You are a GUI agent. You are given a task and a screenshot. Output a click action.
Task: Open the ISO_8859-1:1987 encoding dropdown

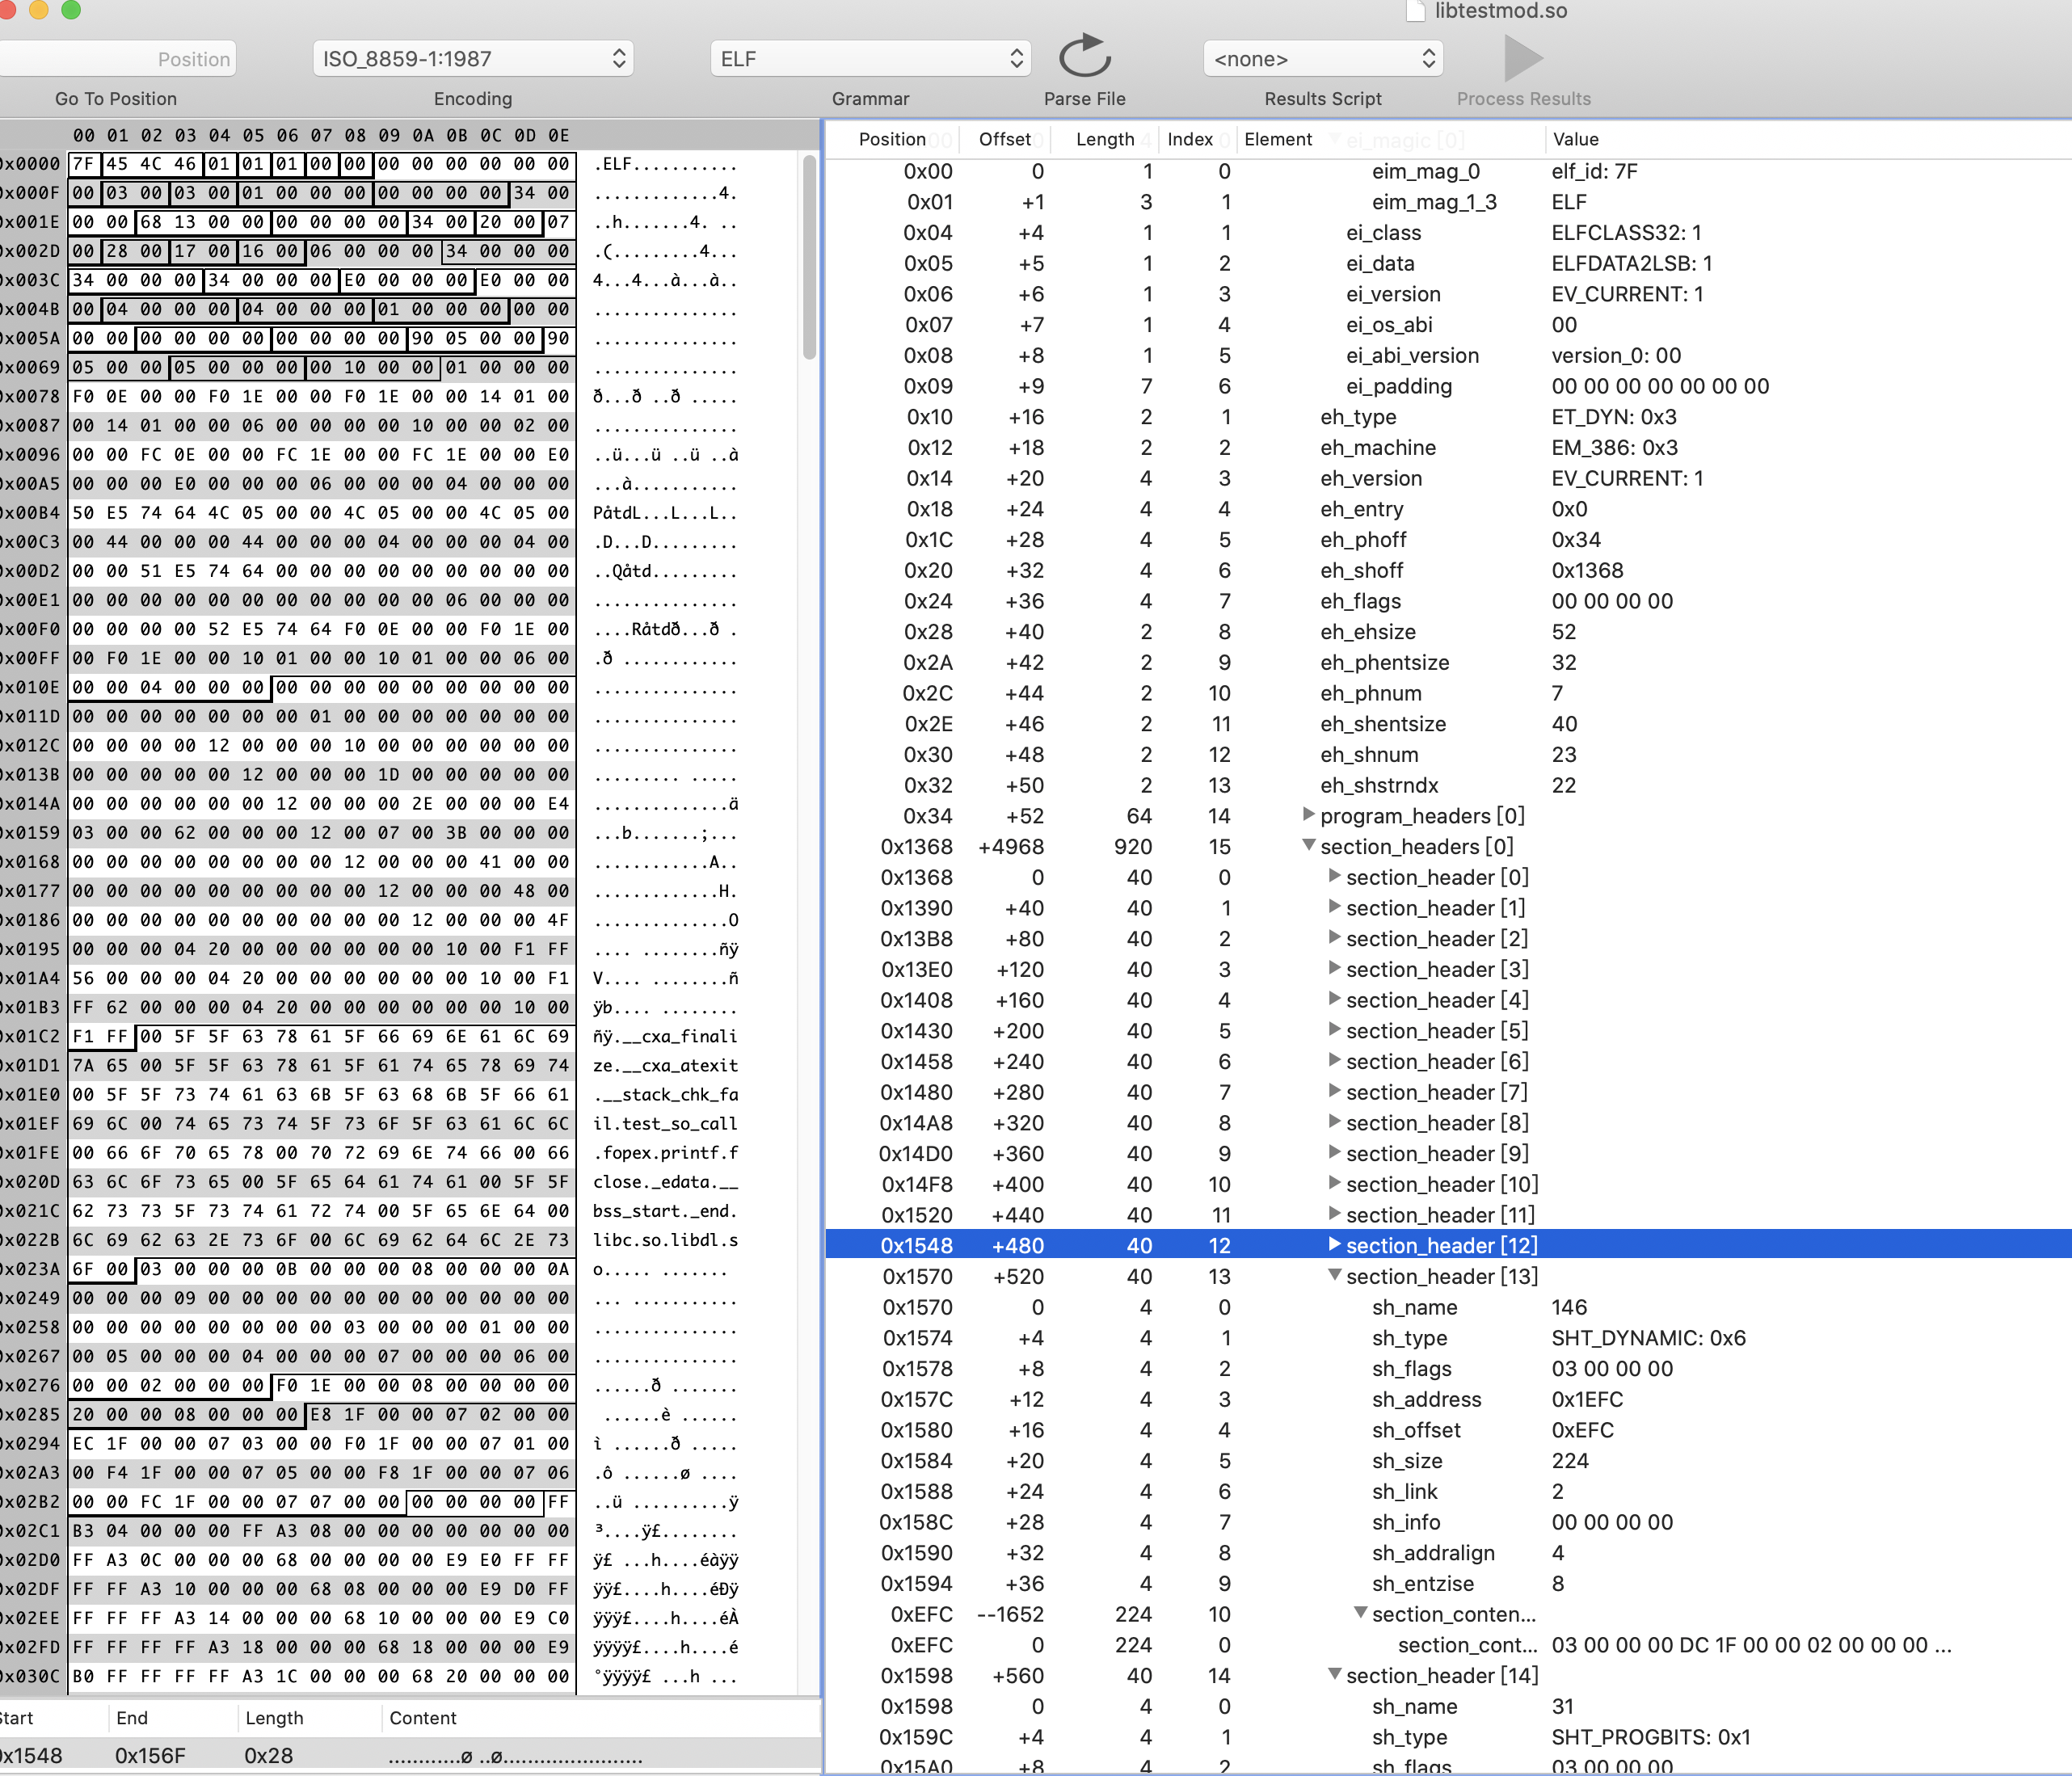[473, 58]
